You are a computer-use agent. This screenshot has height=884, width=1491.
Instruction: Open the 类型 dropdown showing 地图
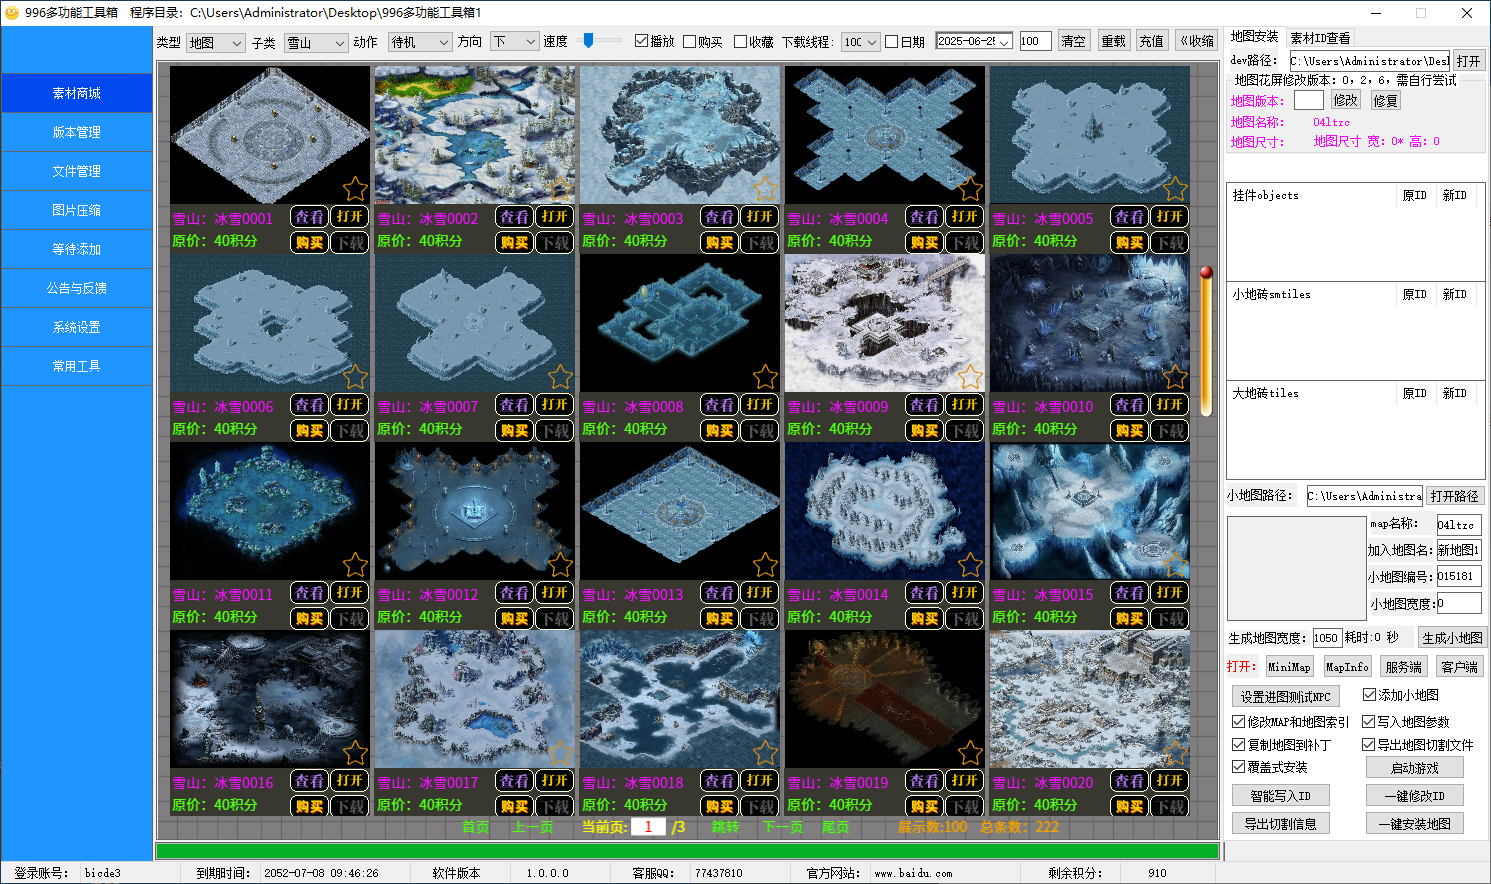pyautogui.click(x=215, y=42)
